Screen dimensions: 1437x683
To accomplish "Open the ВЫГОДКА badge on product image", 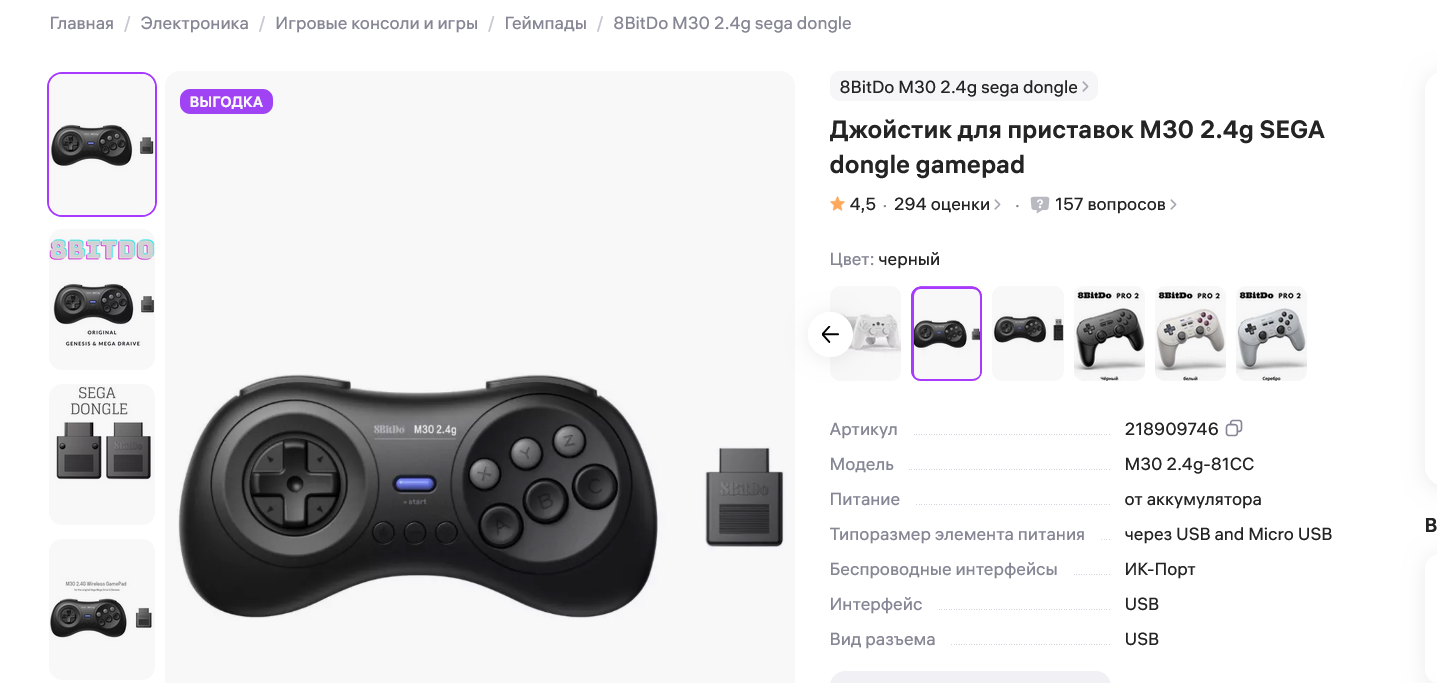I will [x=226, y=102].
